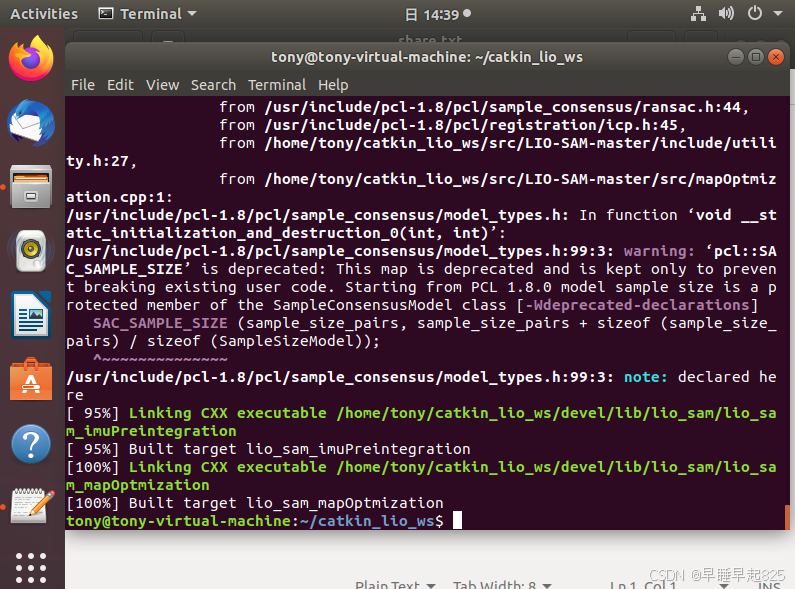The height and width of the screenshot is (589, 795).
Task: Click the power icon in top bar
Action: coord(754,13)
